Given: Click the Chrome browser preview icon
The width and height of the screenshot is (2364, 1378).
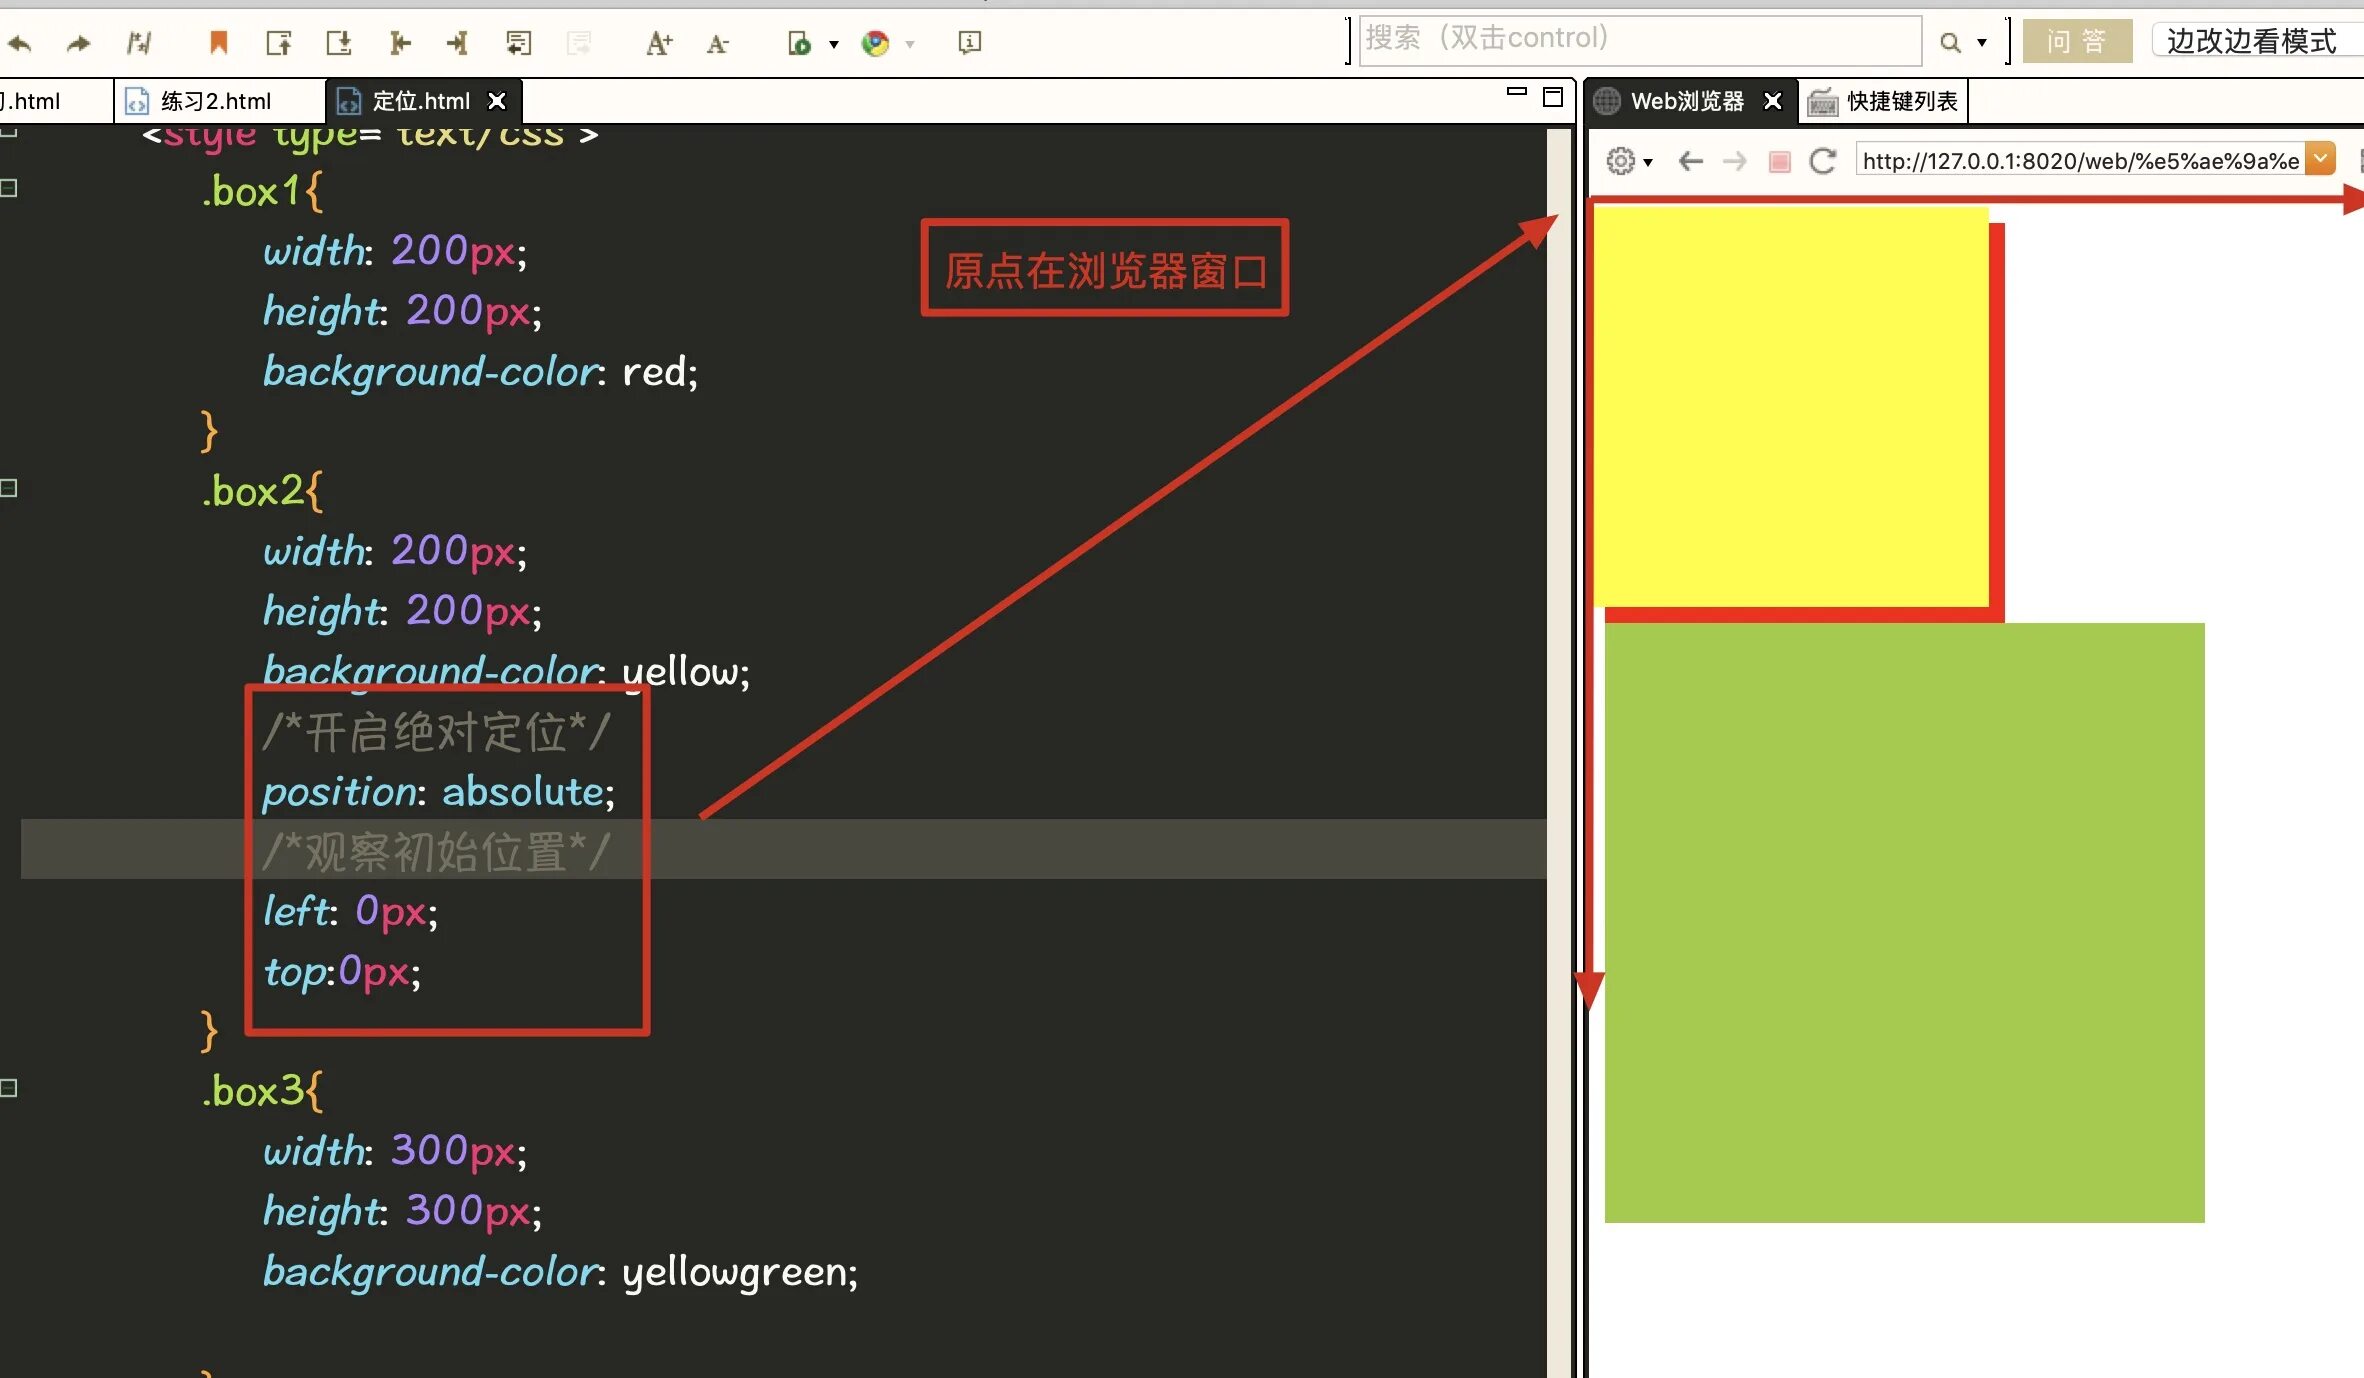Looking at the screenshot, I should coord(875,43).
